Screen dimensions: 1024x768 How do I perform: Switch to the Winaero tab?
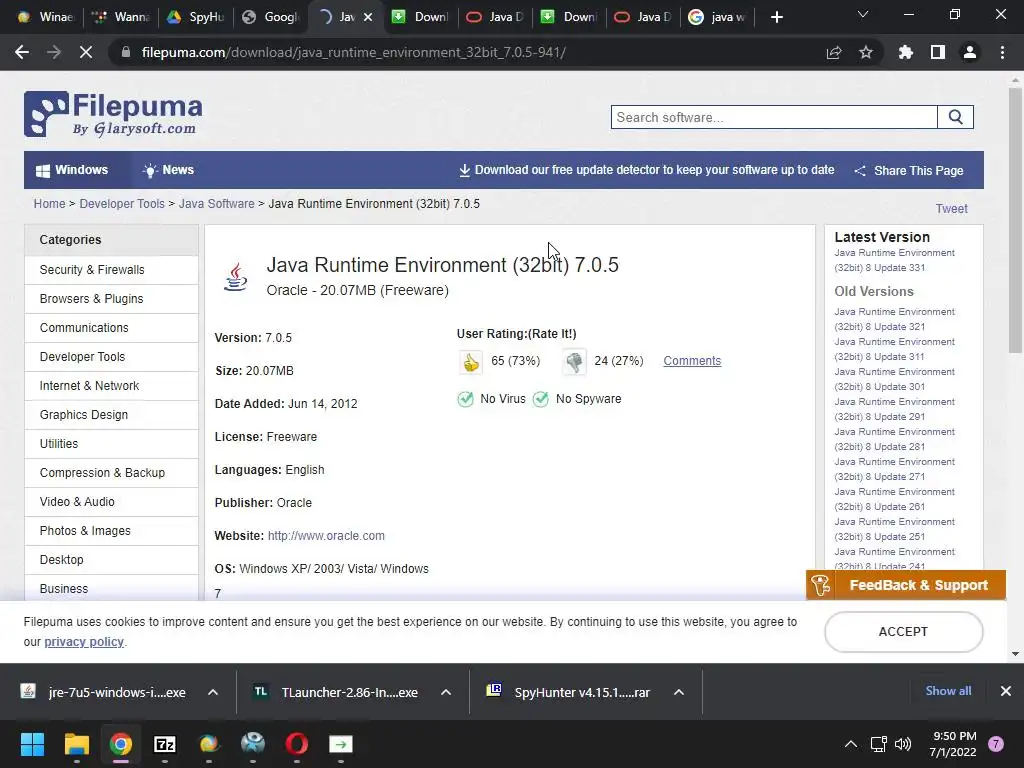44,17
